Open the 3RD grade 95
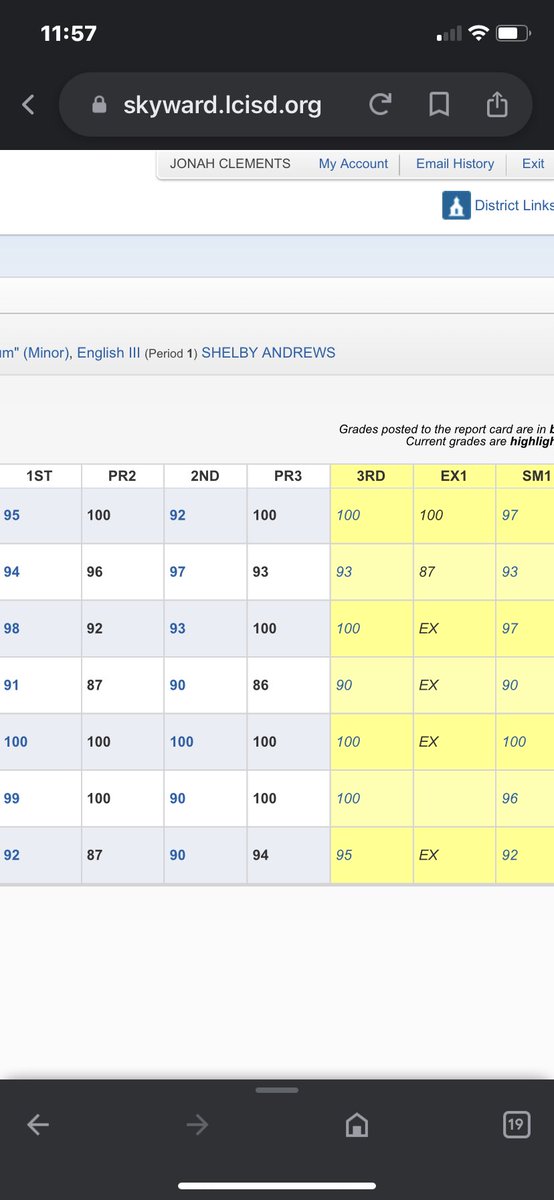This screenshot has height=1200, width=554. 344,855
